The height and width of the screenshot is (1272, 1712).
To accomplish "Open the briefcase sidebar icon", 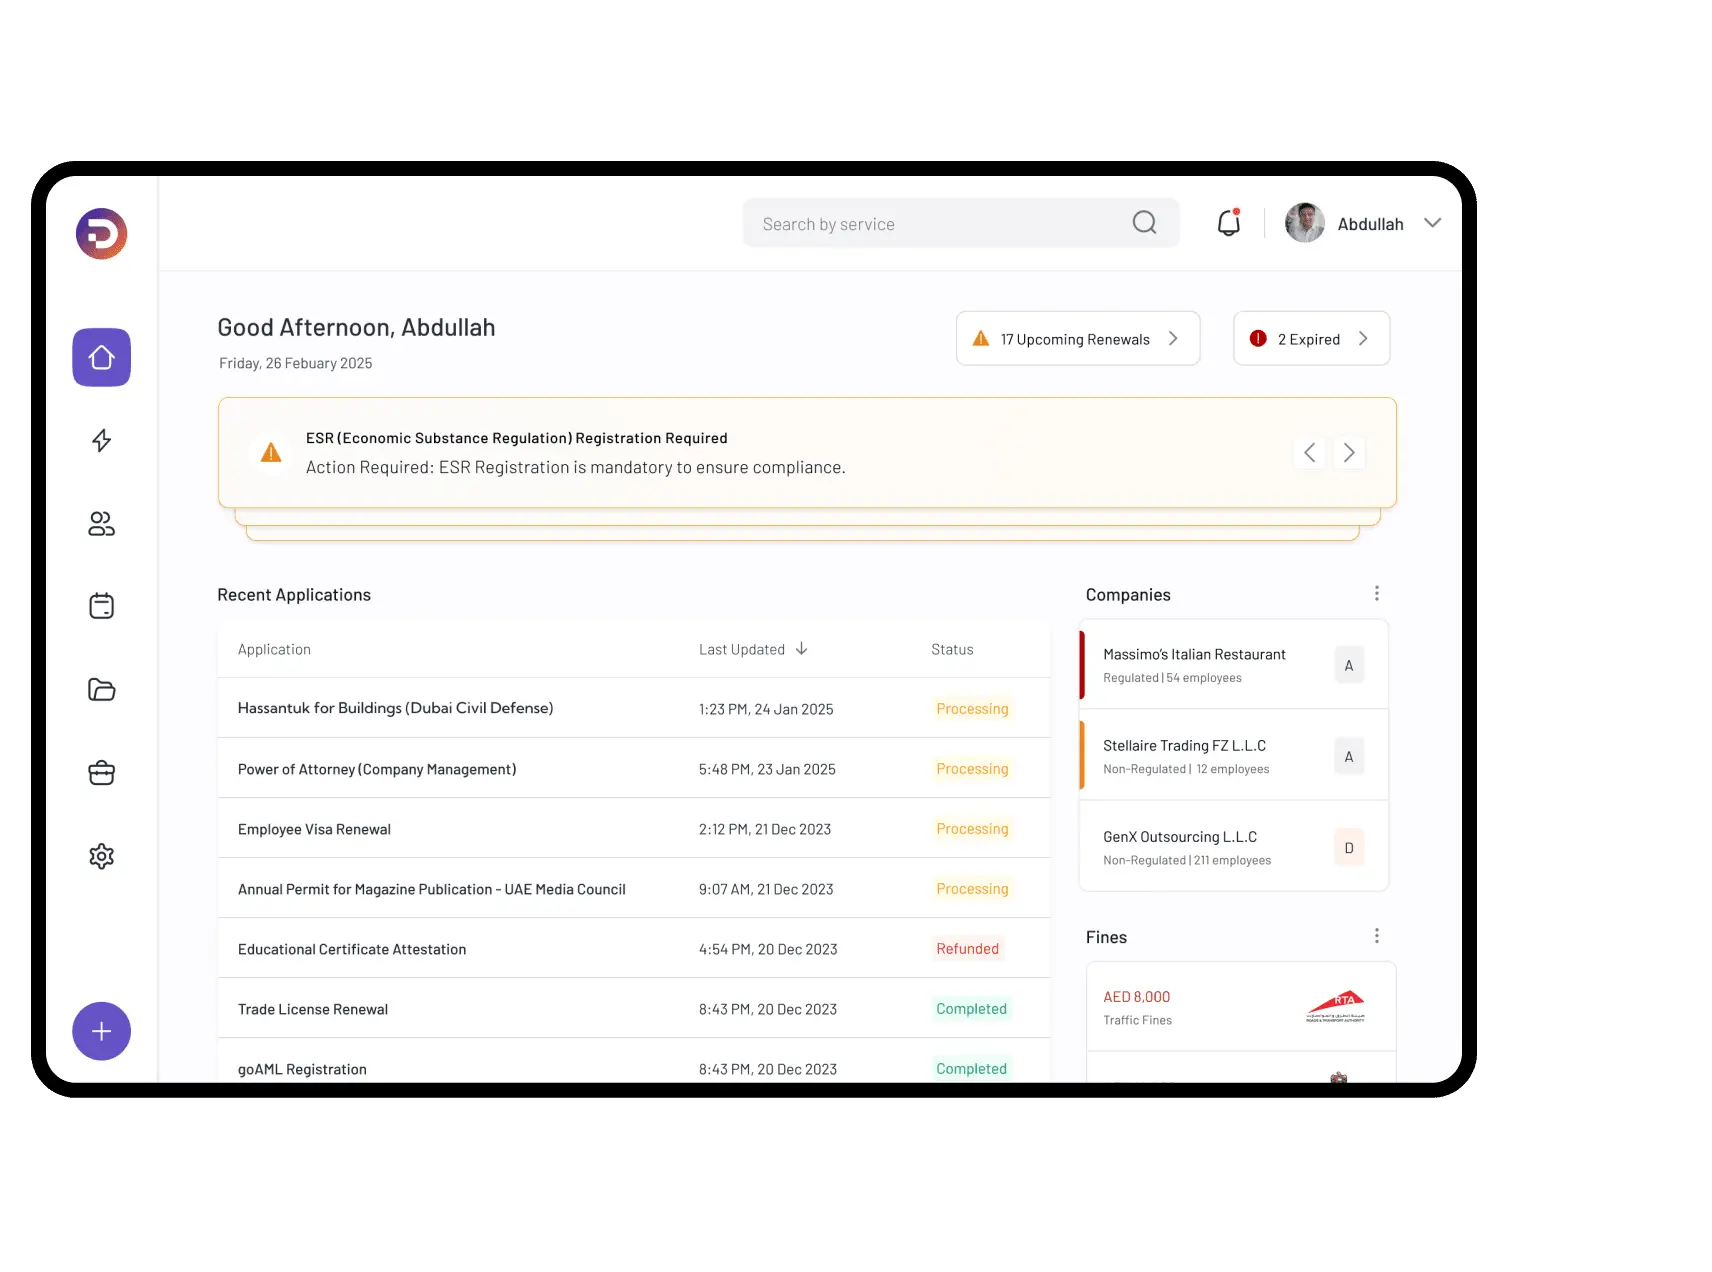I will 101,773.
